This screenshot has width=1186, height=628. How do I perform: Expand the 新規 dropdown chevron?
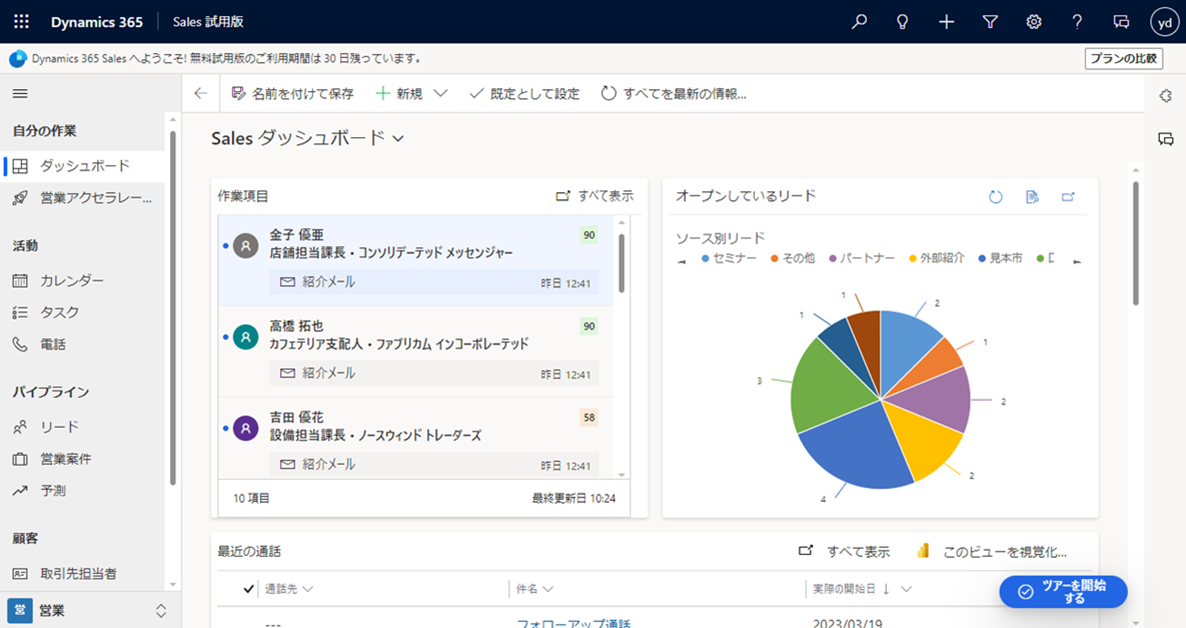tap(440, 94)
